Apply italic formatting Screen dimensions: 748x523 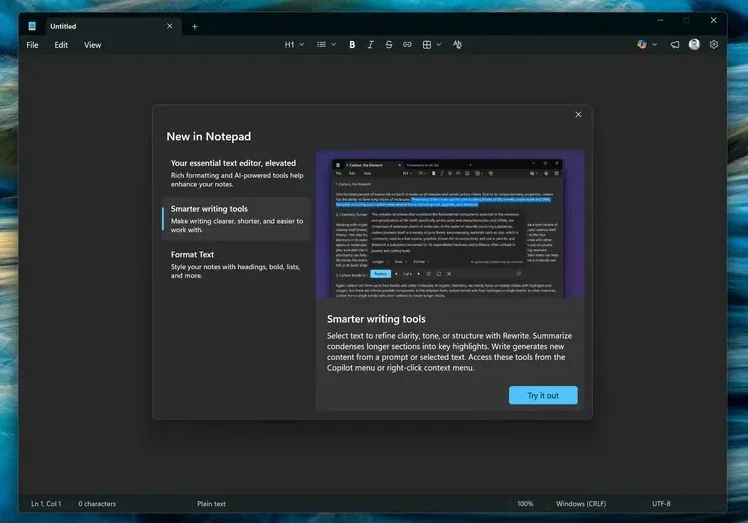pos(370,44)
